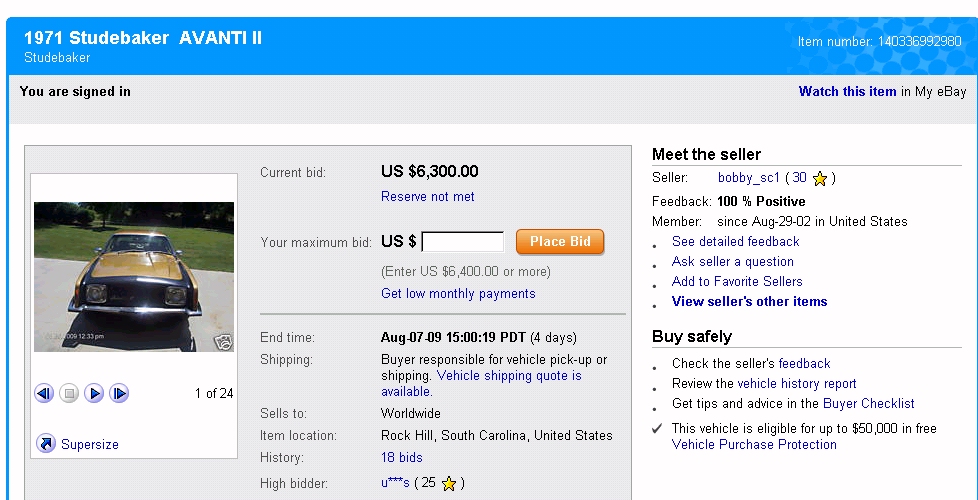Image resolution: width=978 pixels, height=500 pixels.
Task: Open See detailed feedback link
Action: [x=735, y=242]
